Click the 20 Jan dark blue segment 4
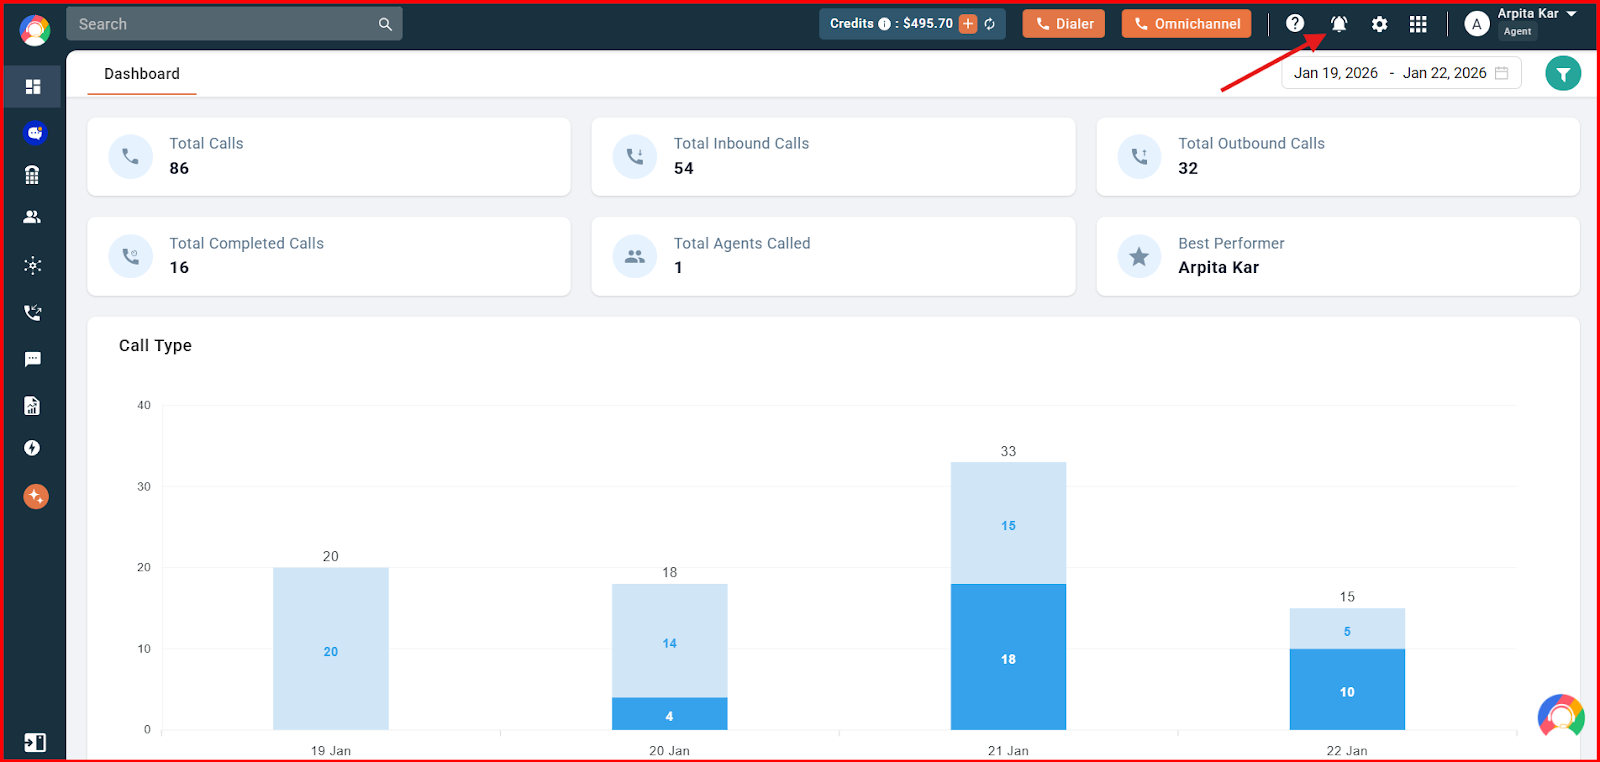This screenshot has height=762, width=1600. (x=670, y=714)
